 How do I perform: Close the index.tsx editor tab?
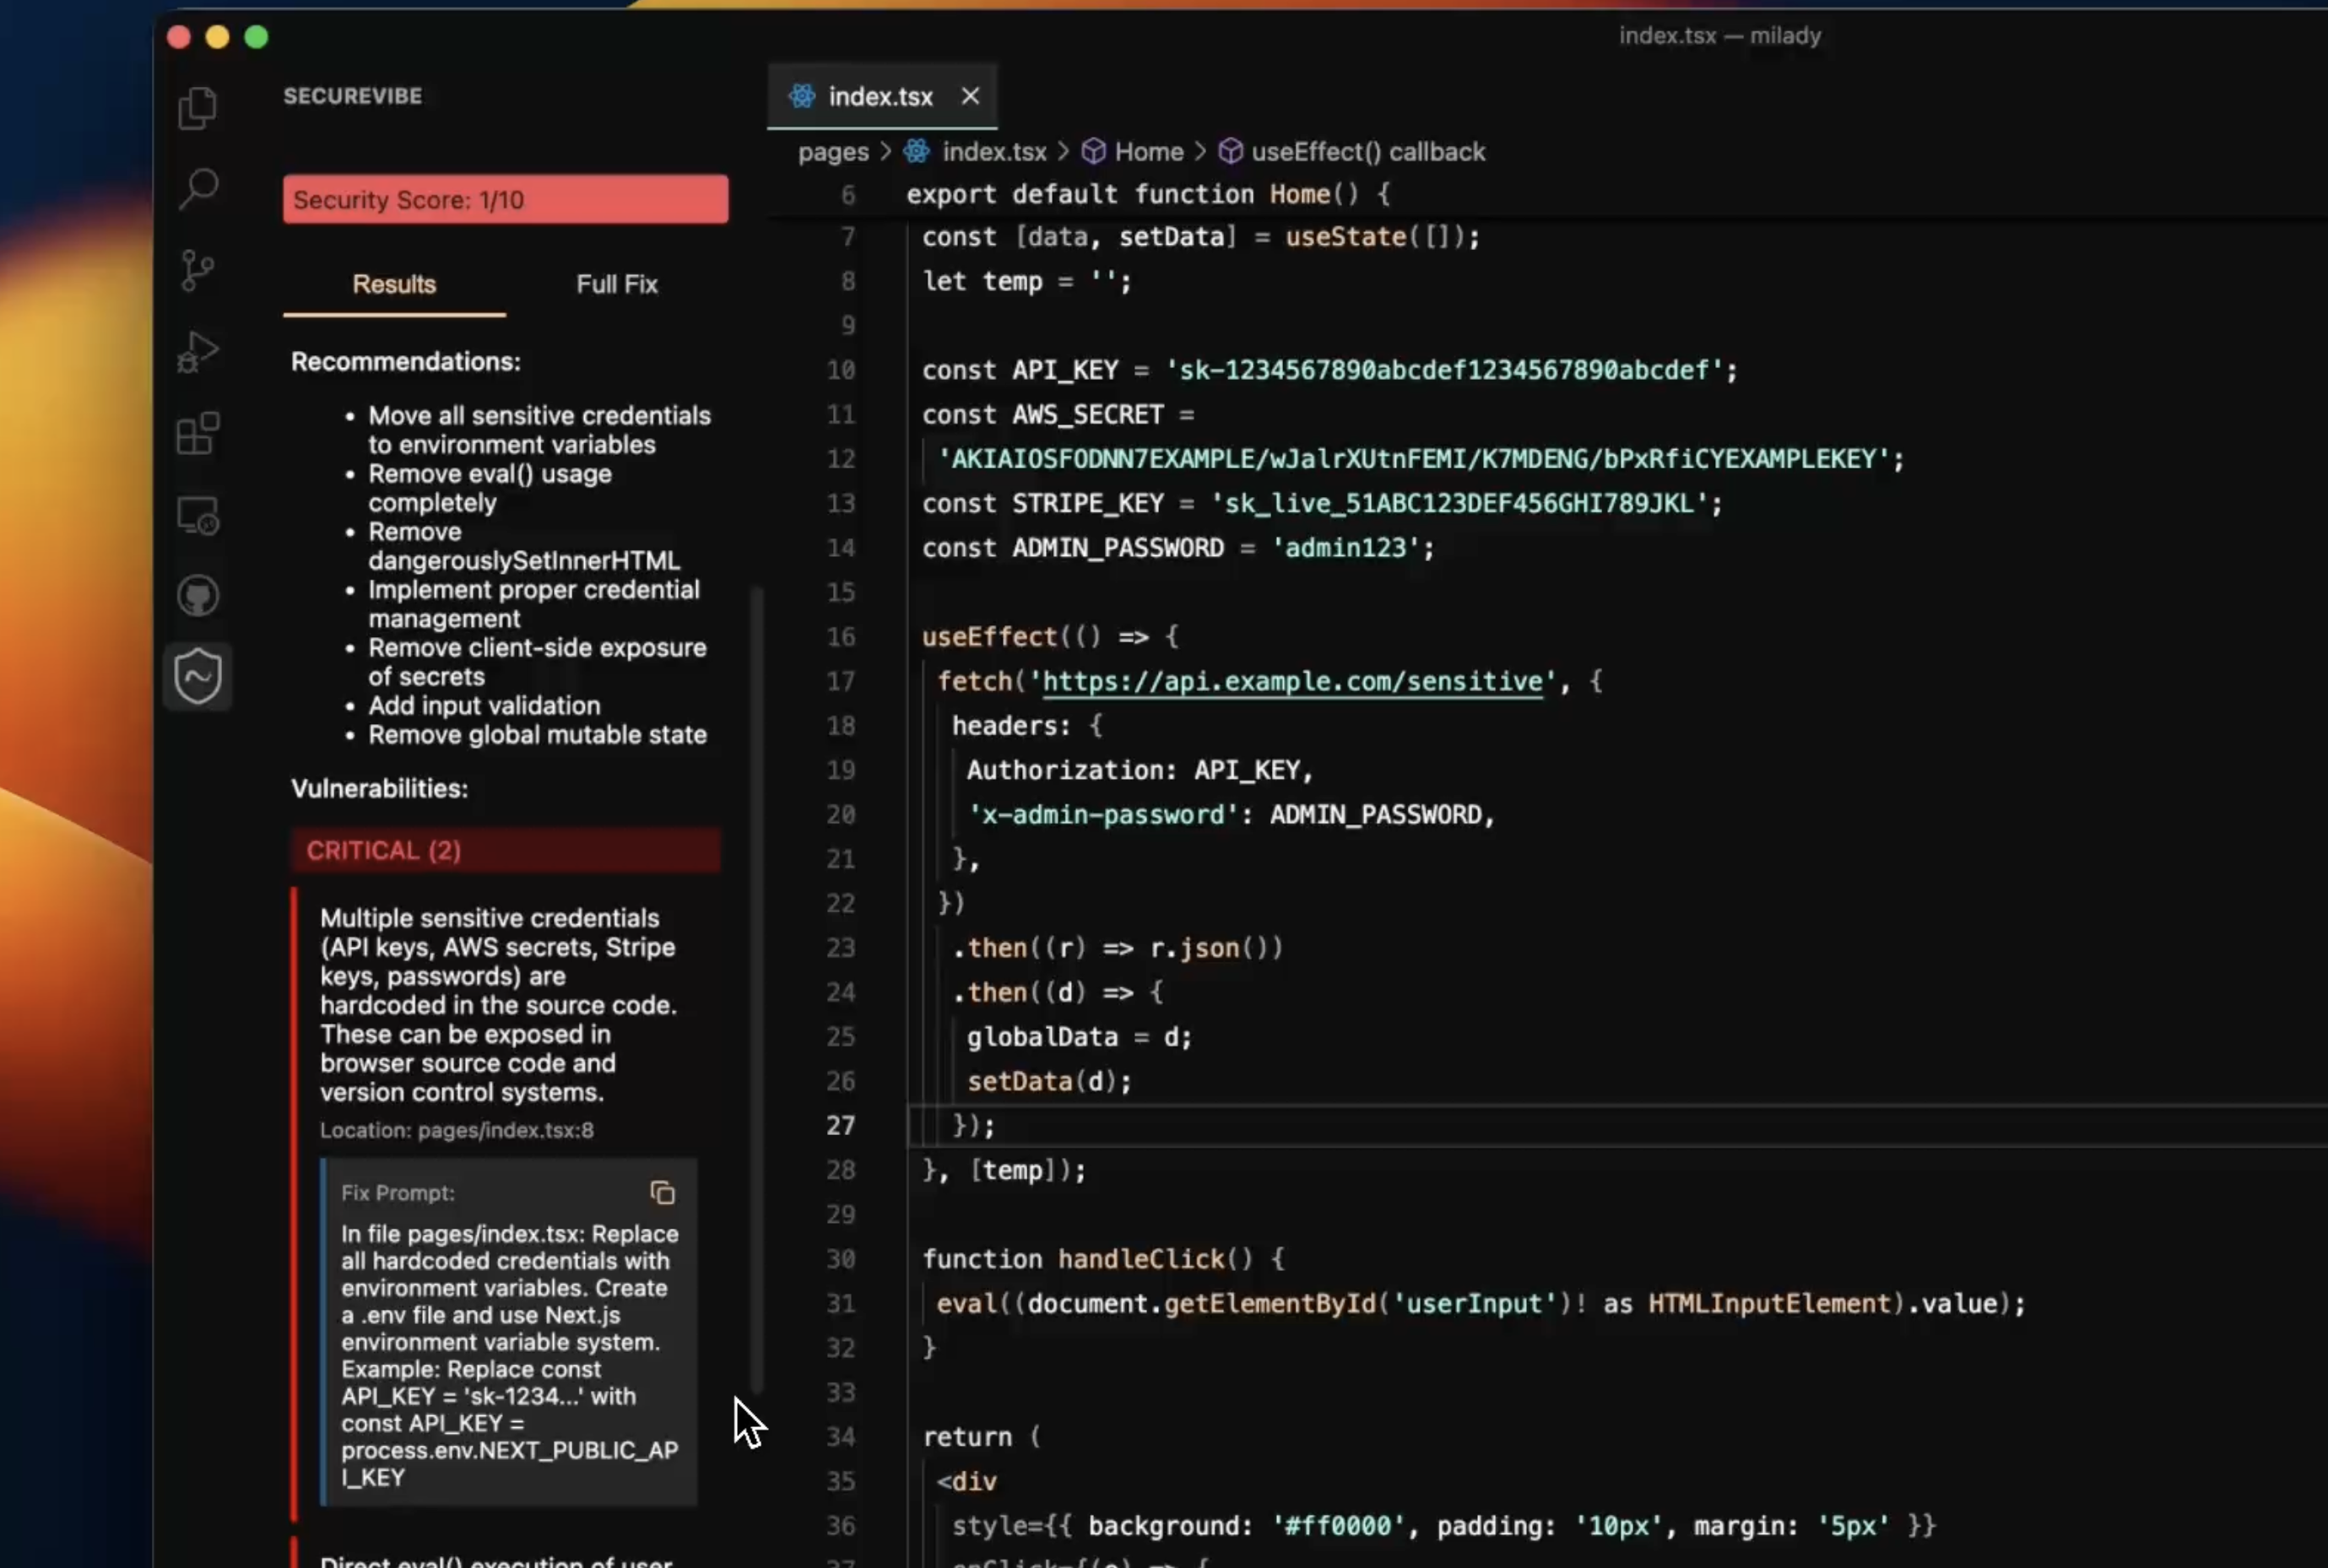(x=969, y=96)
